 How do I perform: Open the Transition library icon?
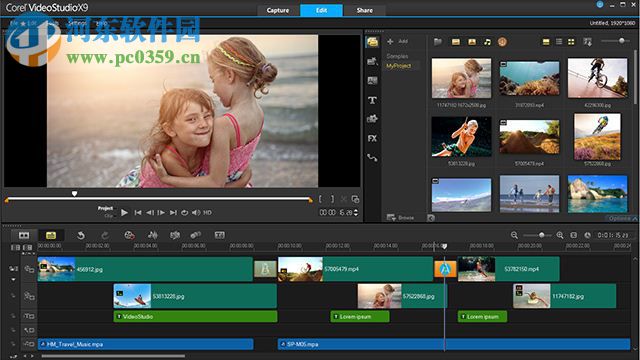(x=372, y=80)
